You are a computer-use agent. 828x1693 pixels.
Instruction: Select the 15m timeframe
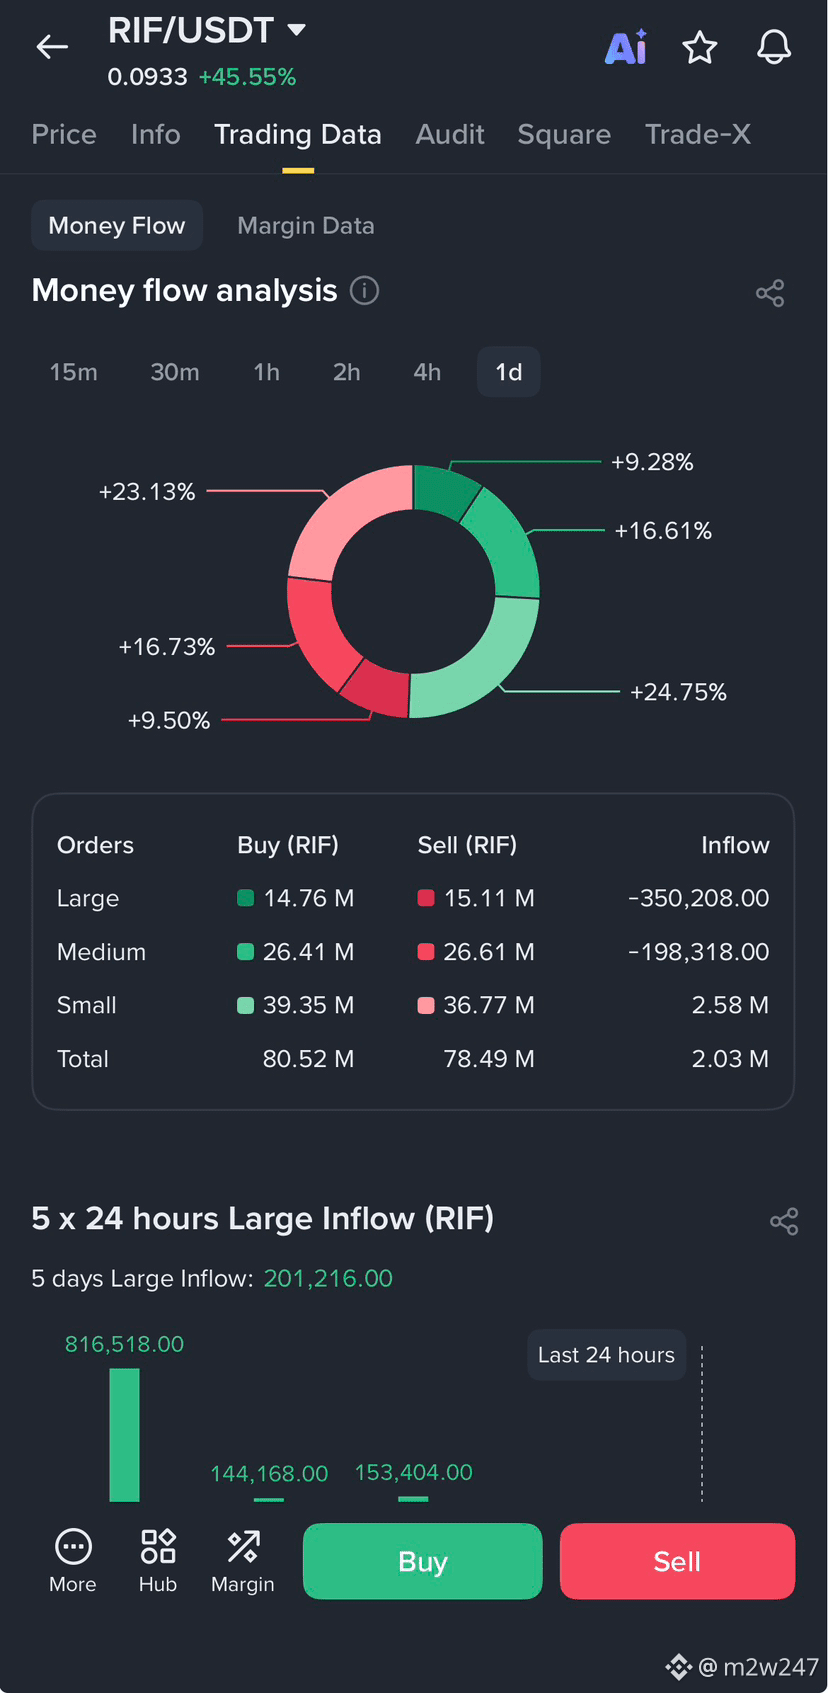click(x=74, y=372)
